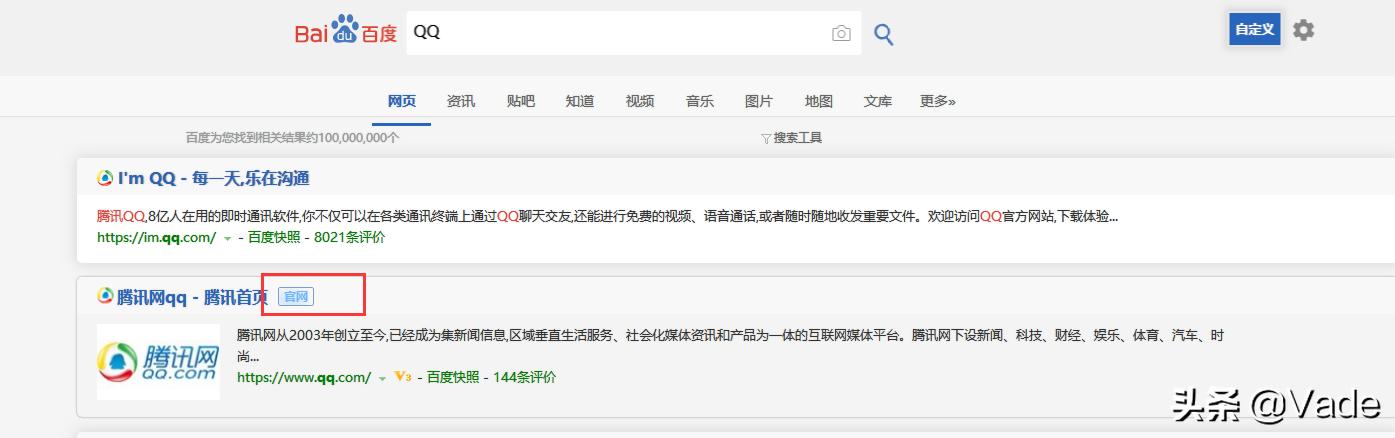Screen dimensions: 1395x438
Task: Click the Baidu logo
Action: click(x=345, y=31)
